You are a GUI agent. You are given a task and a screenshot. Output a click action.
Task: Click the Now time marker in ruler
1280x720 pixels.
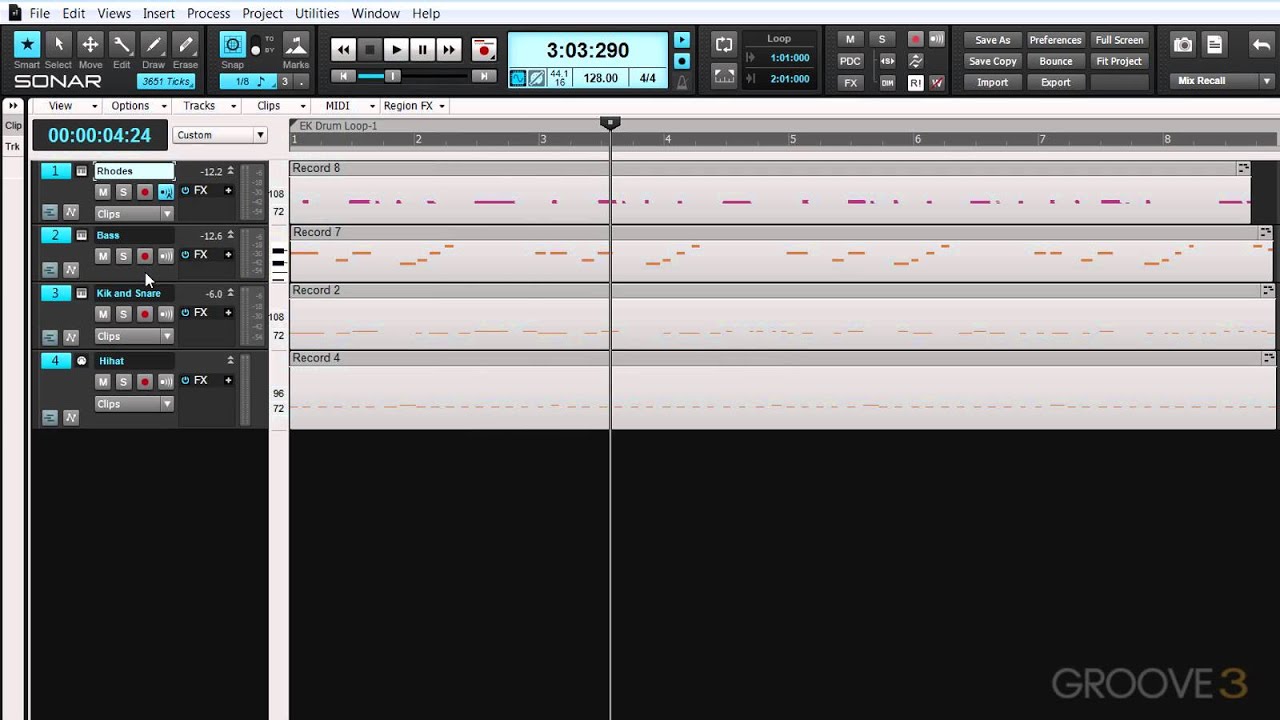click(x=610, y=122)
